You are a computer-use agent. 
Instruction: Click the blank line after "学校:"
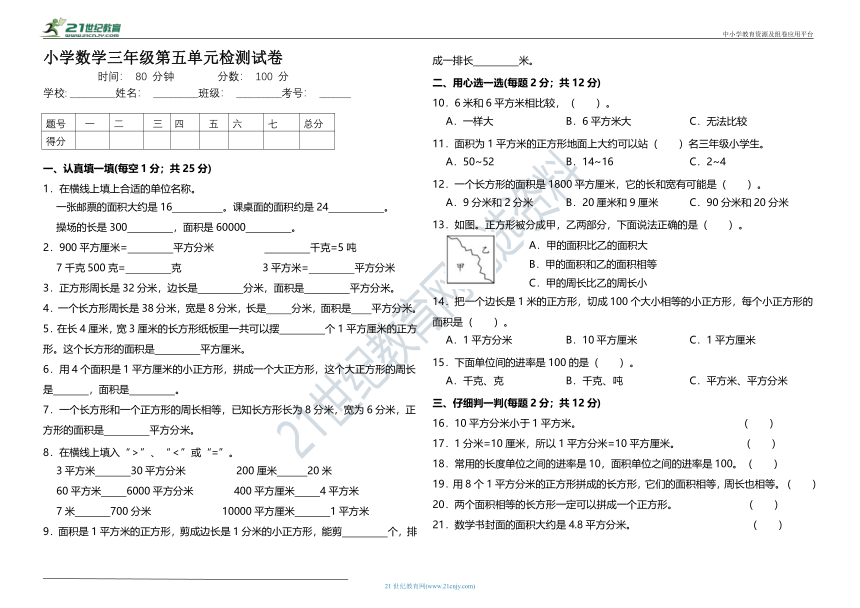(x=92, y=94)
